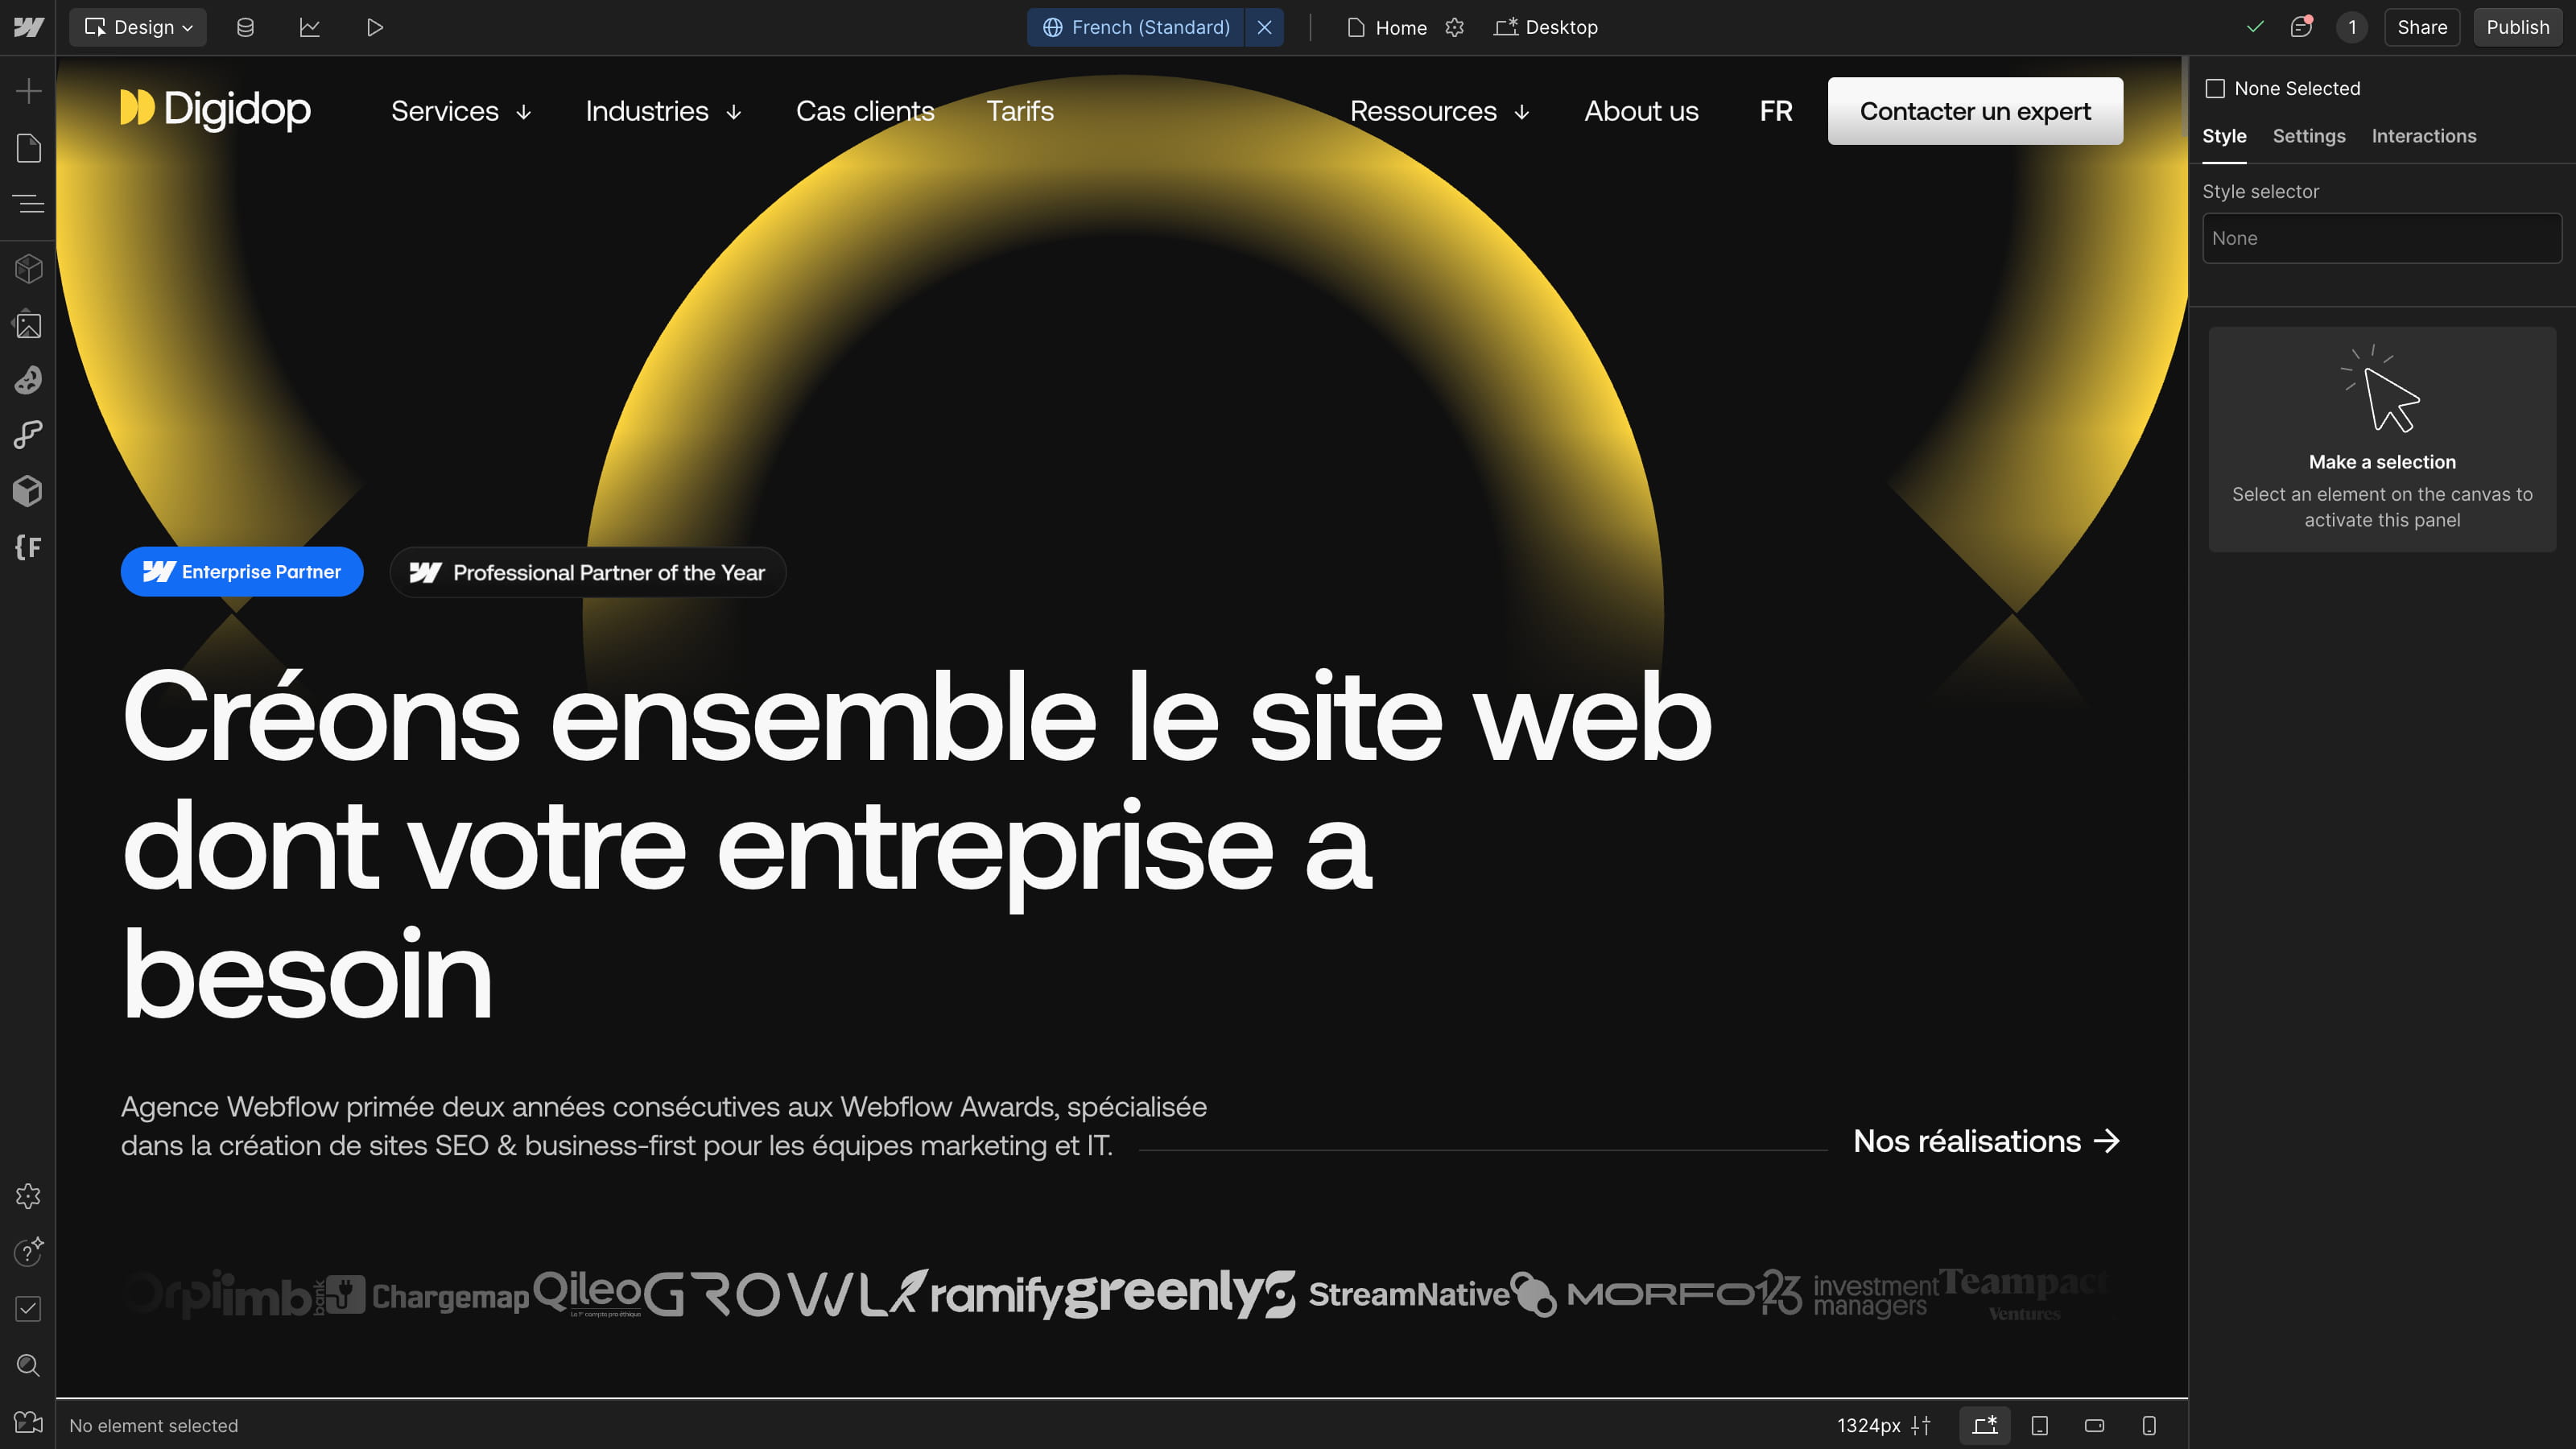Open site Settings gear in sidebar
This screenshot has height=1449, width=2576.
28,1196
